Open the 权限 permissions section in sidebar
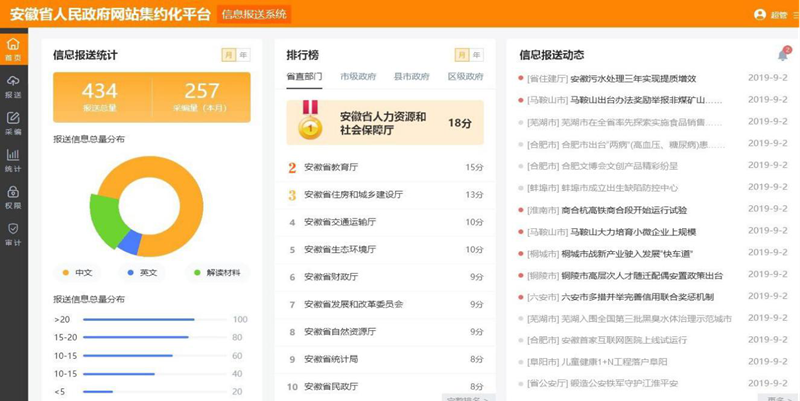This screenshot has height=401, width=800. point(13,198)
